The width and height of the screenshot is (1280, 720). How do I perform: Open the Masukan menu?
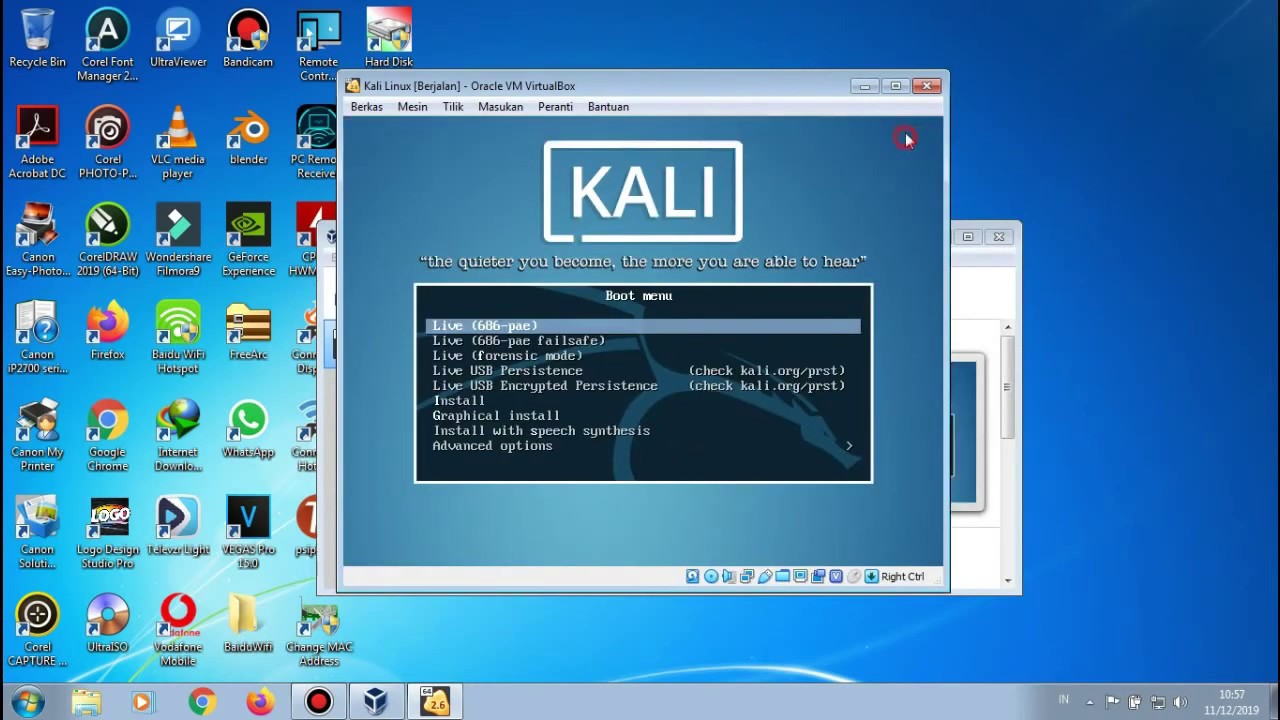[x=500, y=107]
